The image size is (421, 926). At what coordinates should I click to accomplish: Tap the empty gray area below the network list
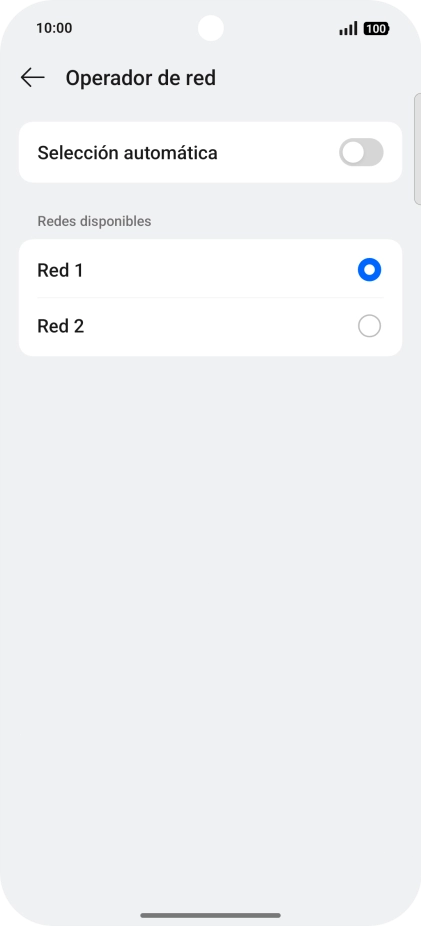210,591
